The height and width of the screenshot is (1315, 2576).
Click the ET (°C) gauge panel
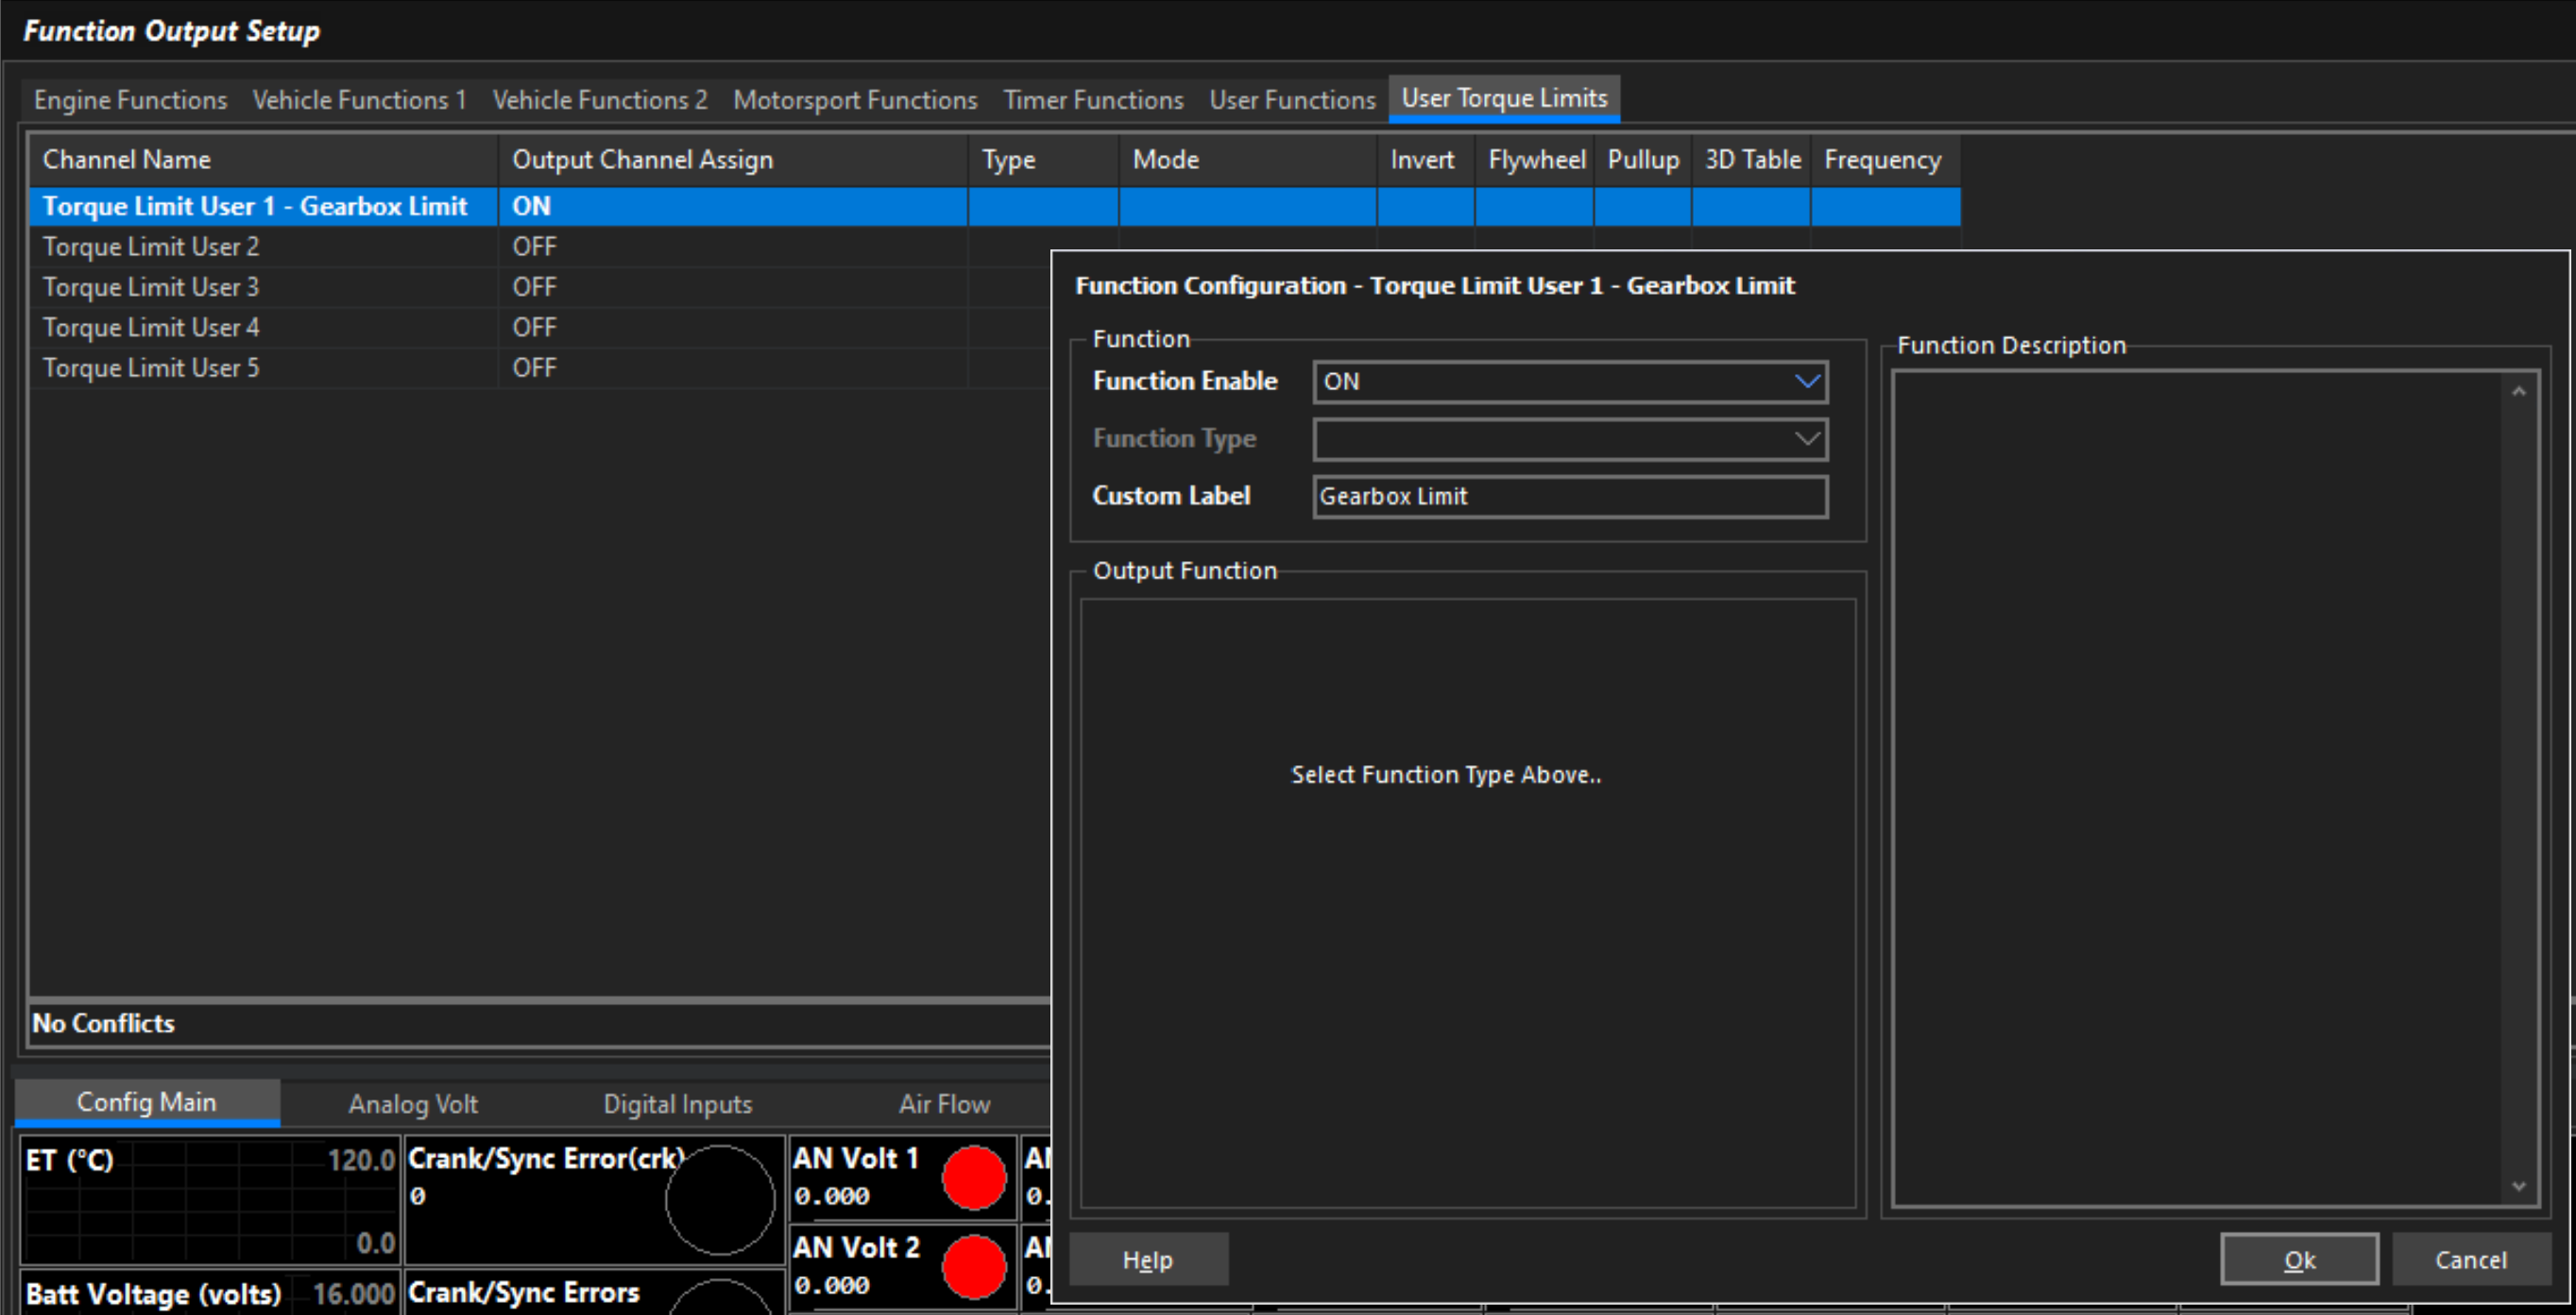coord(210,1200)
